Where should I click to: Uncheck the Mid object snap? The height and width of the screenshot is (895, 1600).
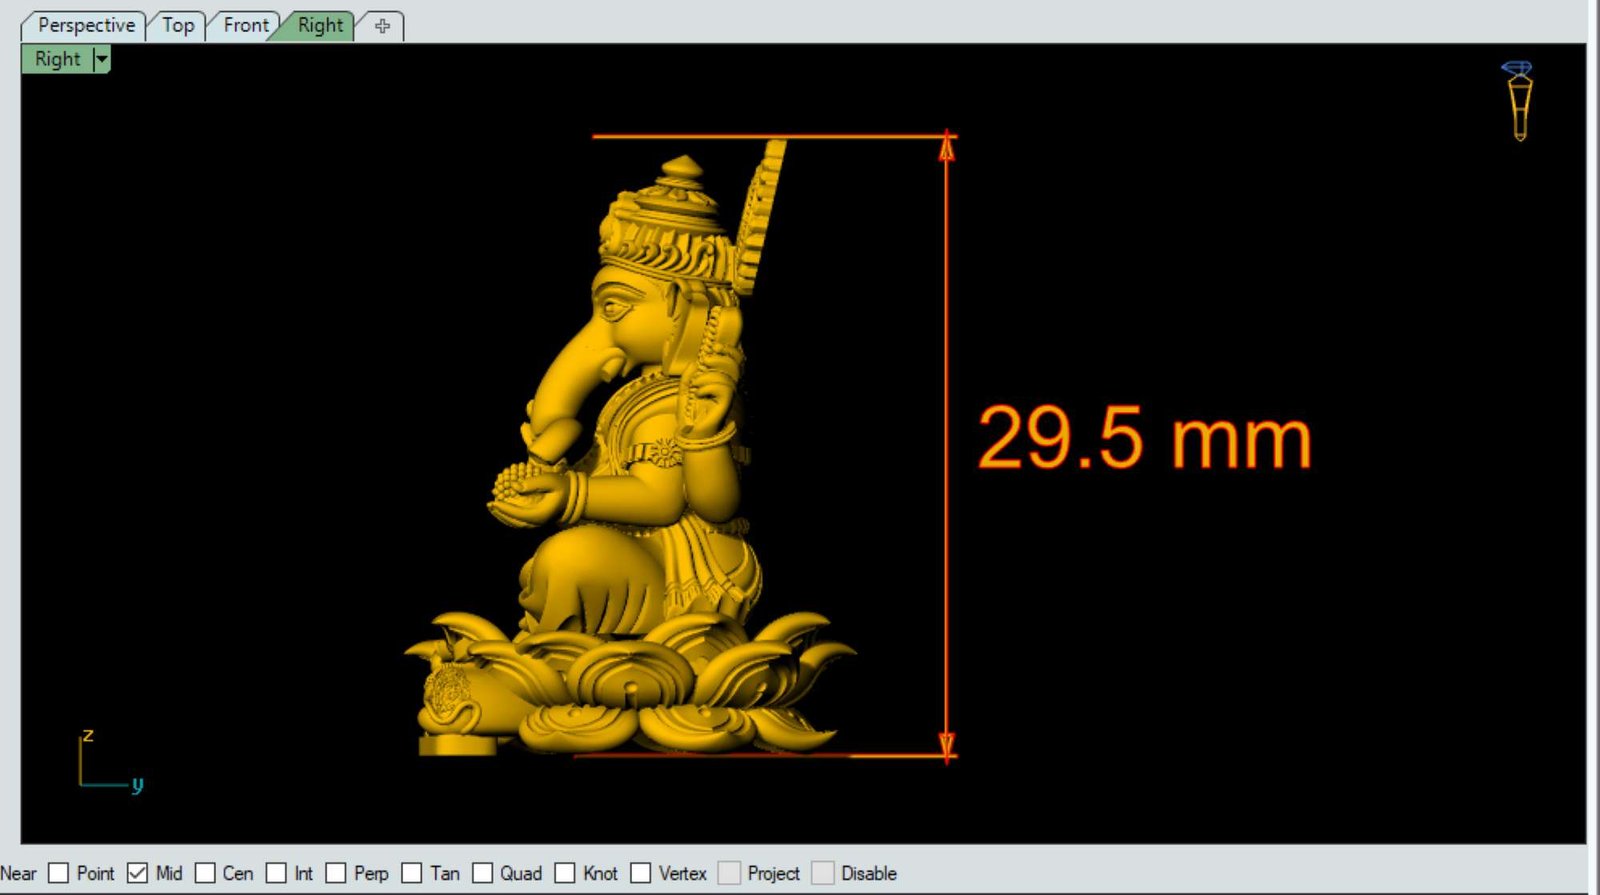click(x=137, y=873)
